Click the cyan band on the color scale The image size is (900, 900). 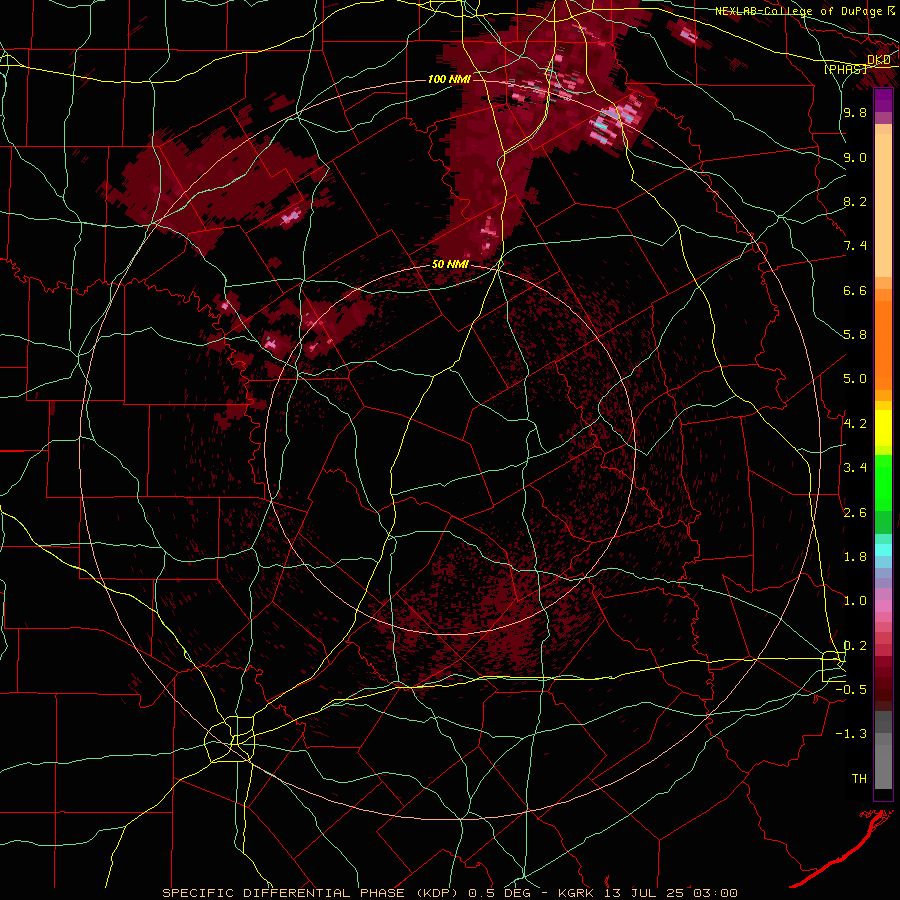click(x=883, y=550)
